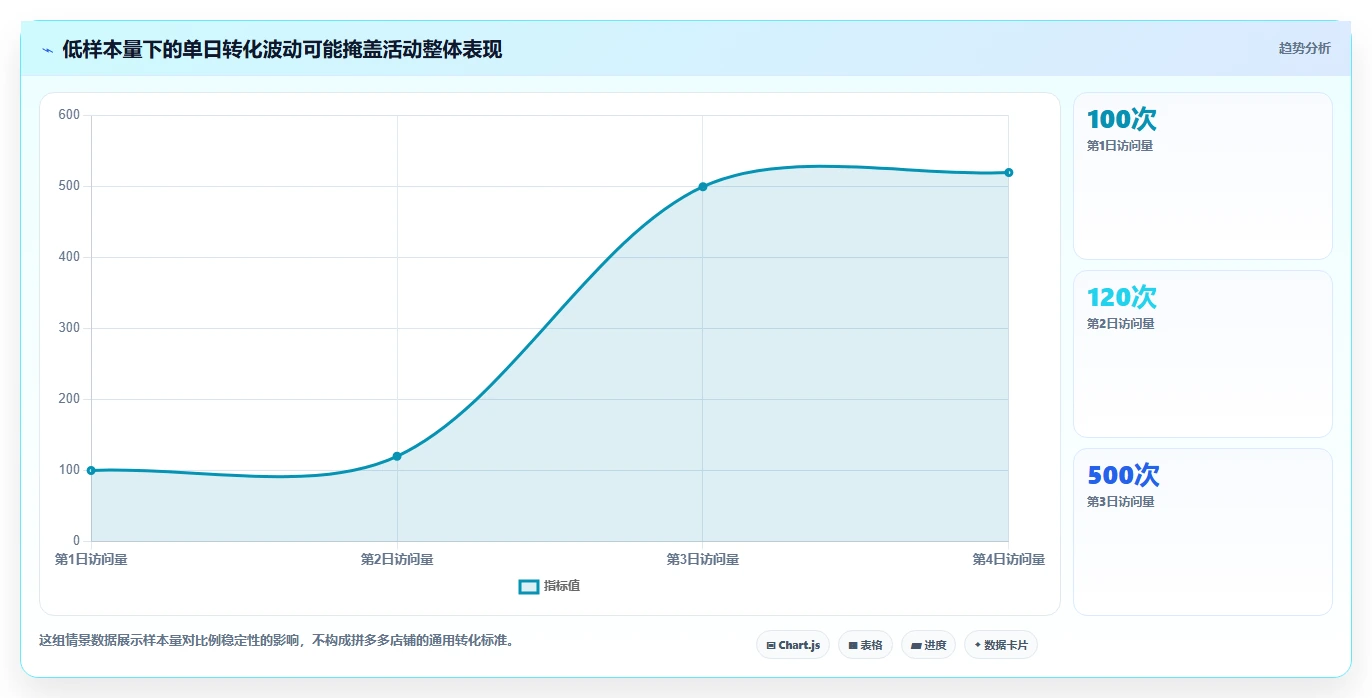Click the 表格 chip

click(x=865, y=645)
